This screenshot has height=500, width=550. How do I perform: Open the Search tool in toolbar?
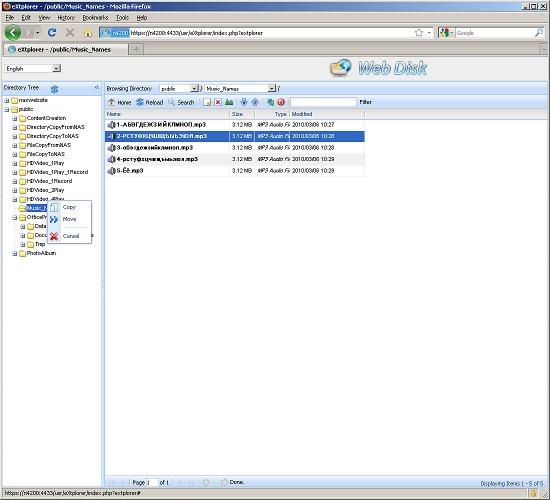(181, 102)
